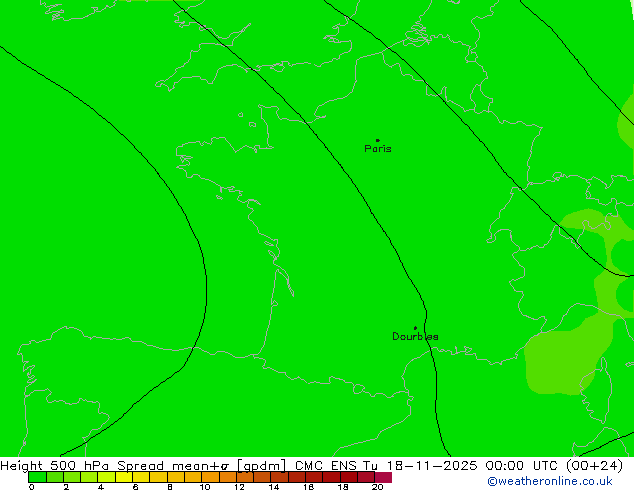The width and height of the screenshot is (634, 490).
Task: Select the bright yellow legend swatch before 6
Action: click(x=124, y=477)
